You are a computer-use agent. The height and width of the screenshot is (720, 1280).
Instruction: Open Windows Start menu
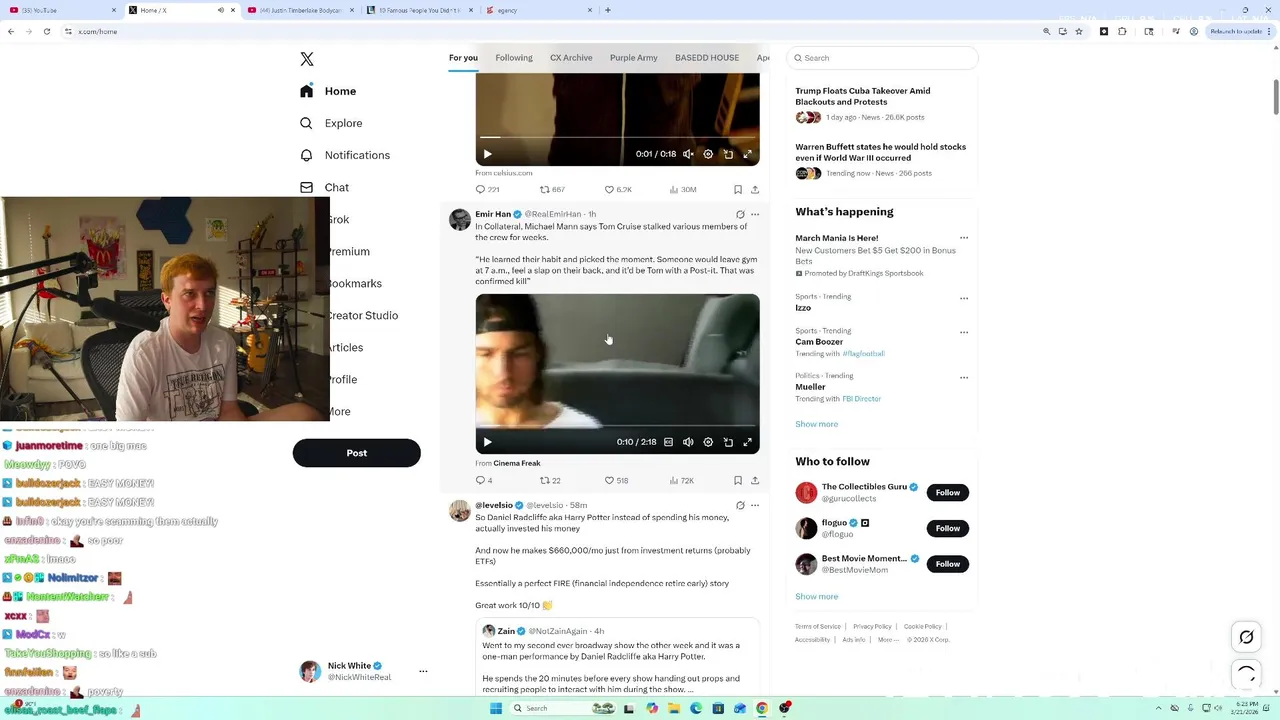[495, 708]
